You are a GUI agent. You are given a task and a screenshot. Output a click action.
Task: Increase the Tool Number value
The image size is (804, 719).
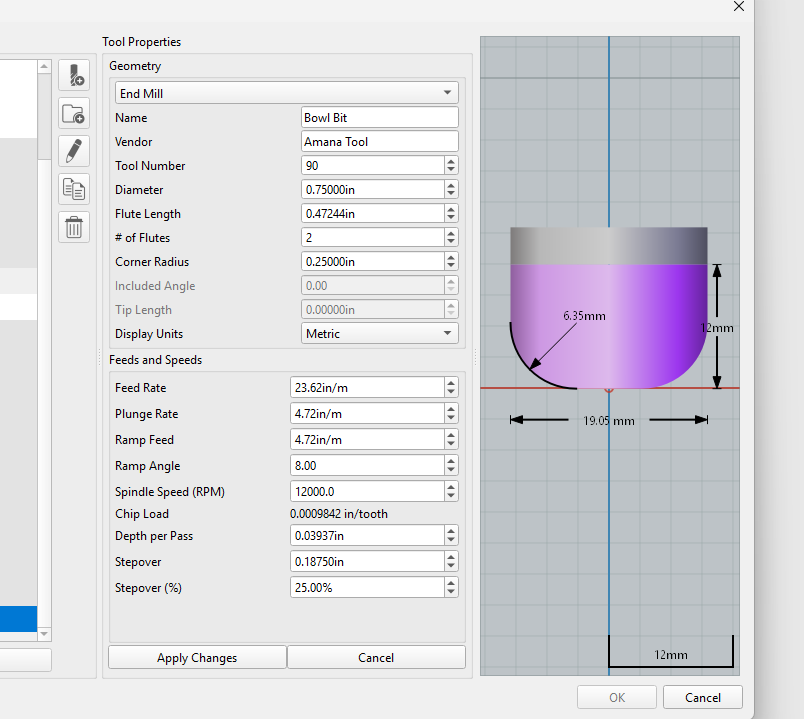pyautogui.click(x=451, y=161)
